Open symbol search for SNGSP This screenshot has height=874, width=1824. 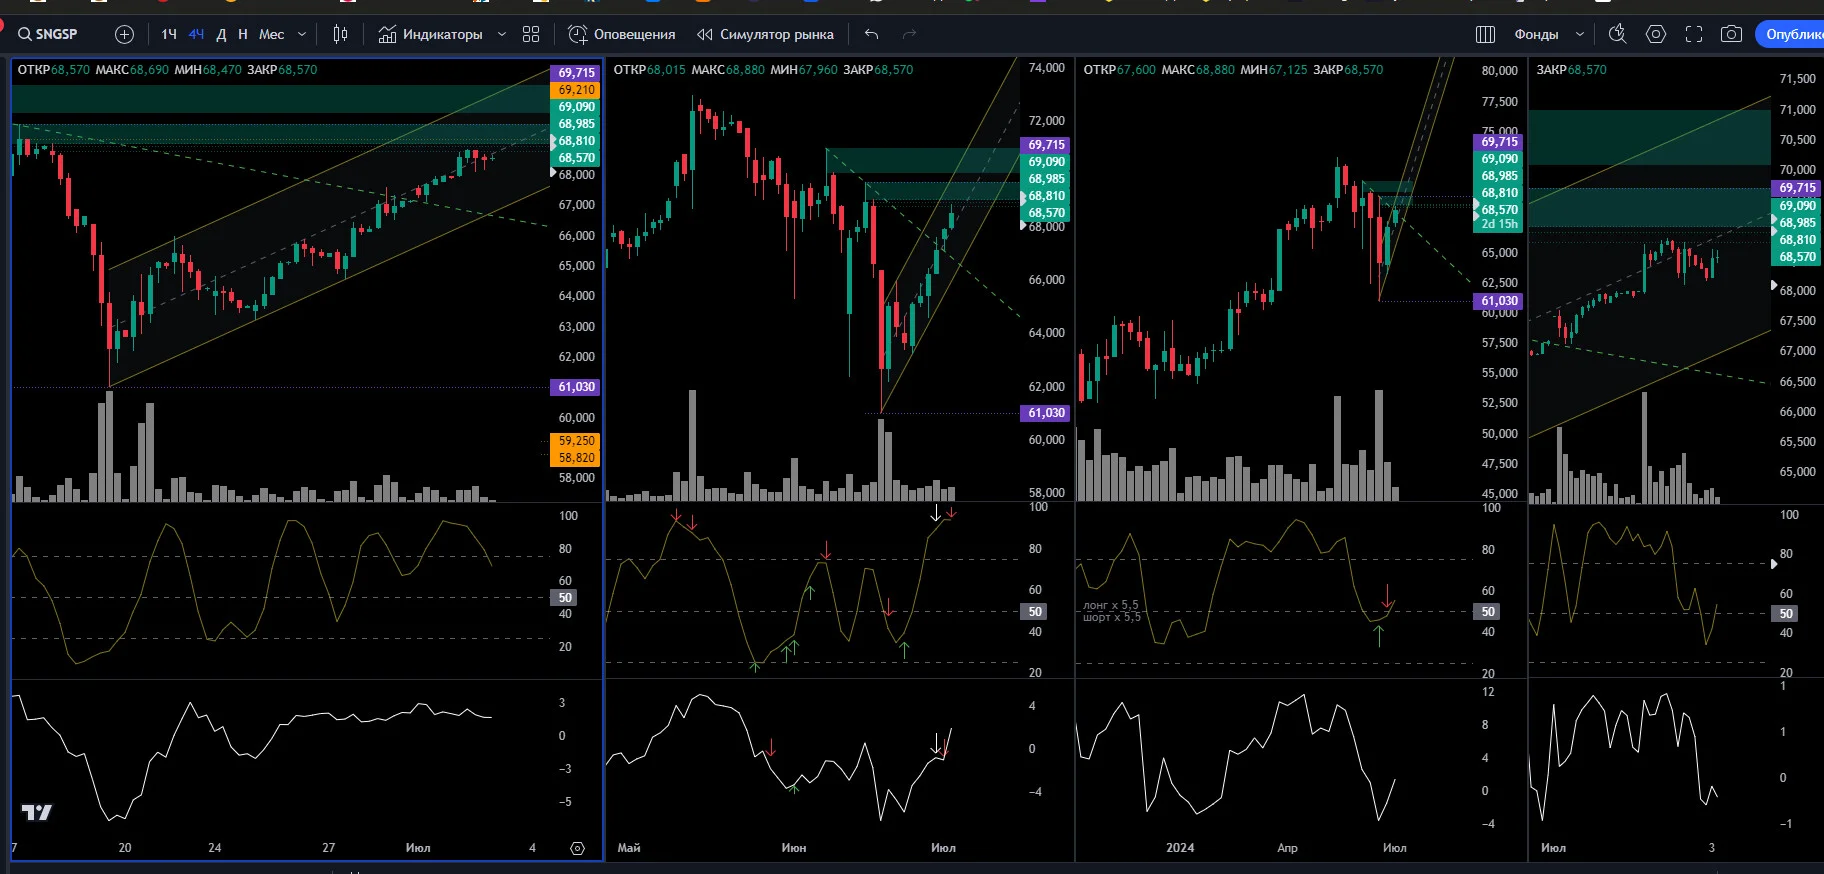click(x=48, y=34)
